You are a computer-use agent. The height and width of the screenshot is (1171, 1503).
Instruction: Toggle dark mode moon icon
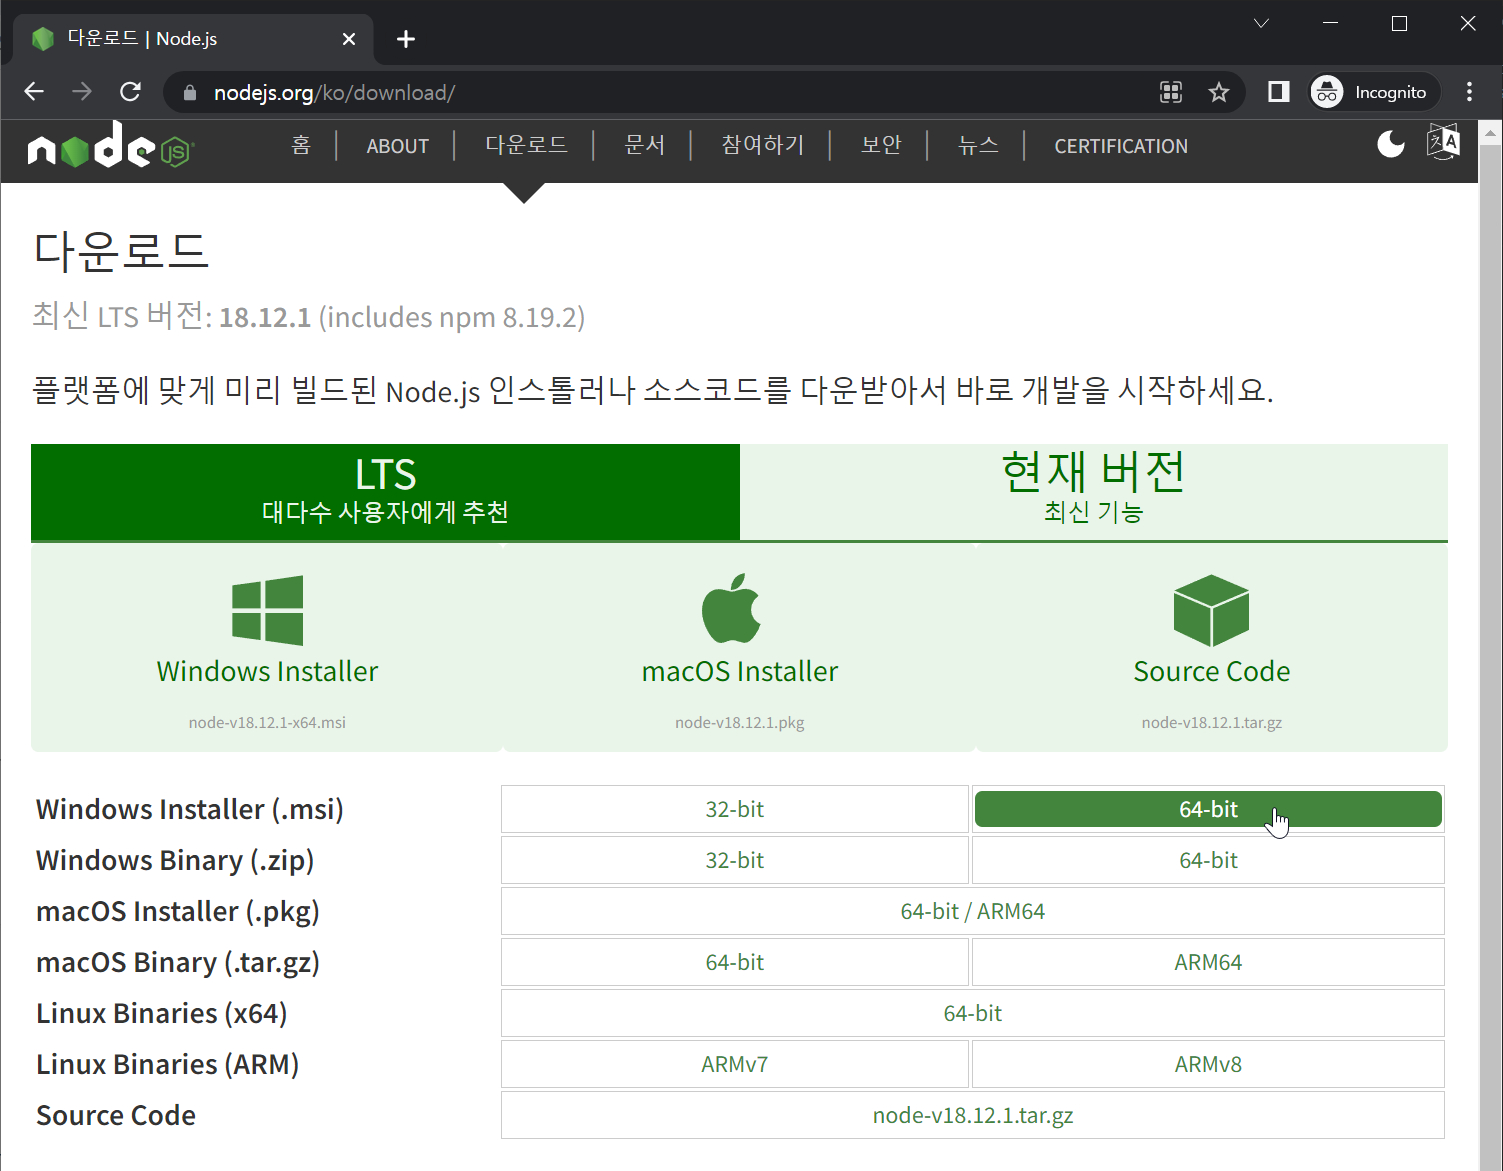click(x=1391, y=145)
